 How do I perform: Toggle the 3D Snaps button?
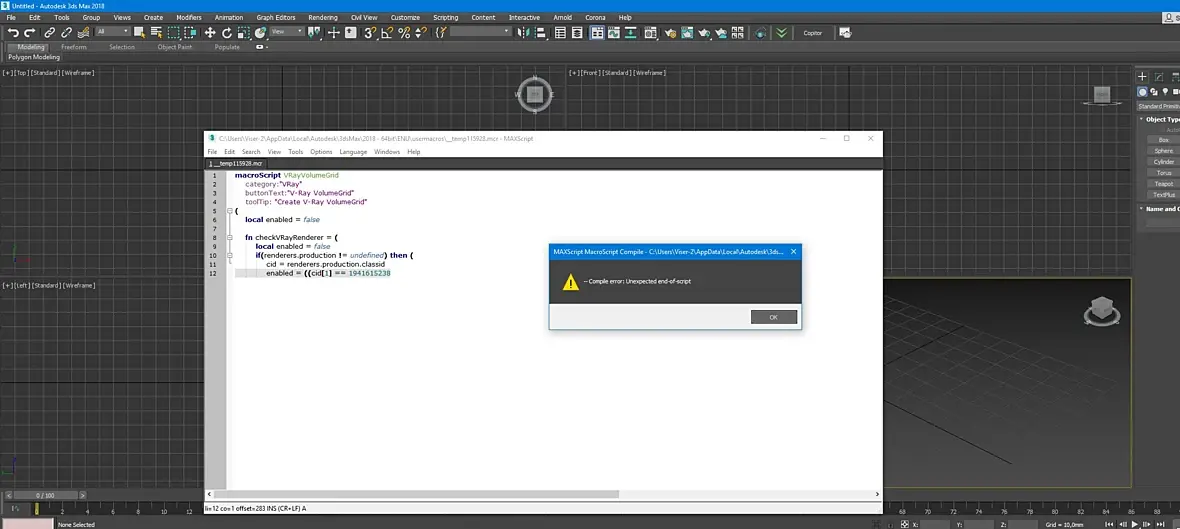pos(369,33)
